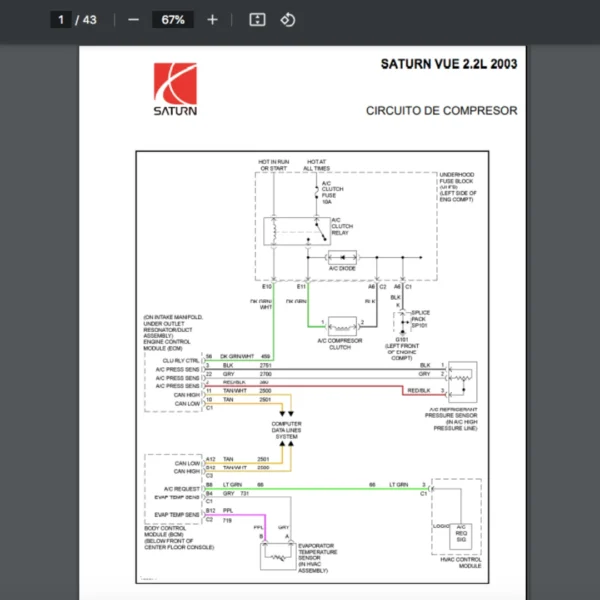Select the 67% zoom level field
The height and width of the screenshot is (600, 600).
coord(173,20)
